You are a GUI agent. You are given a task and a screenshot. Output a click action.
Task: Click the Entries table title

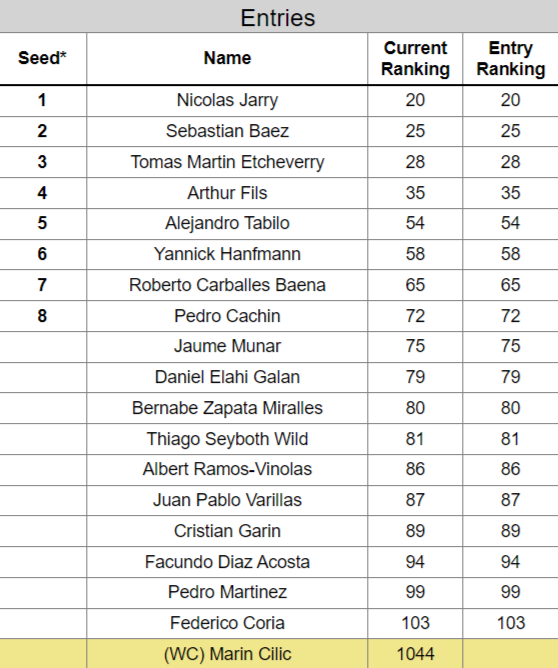(278, 17)
